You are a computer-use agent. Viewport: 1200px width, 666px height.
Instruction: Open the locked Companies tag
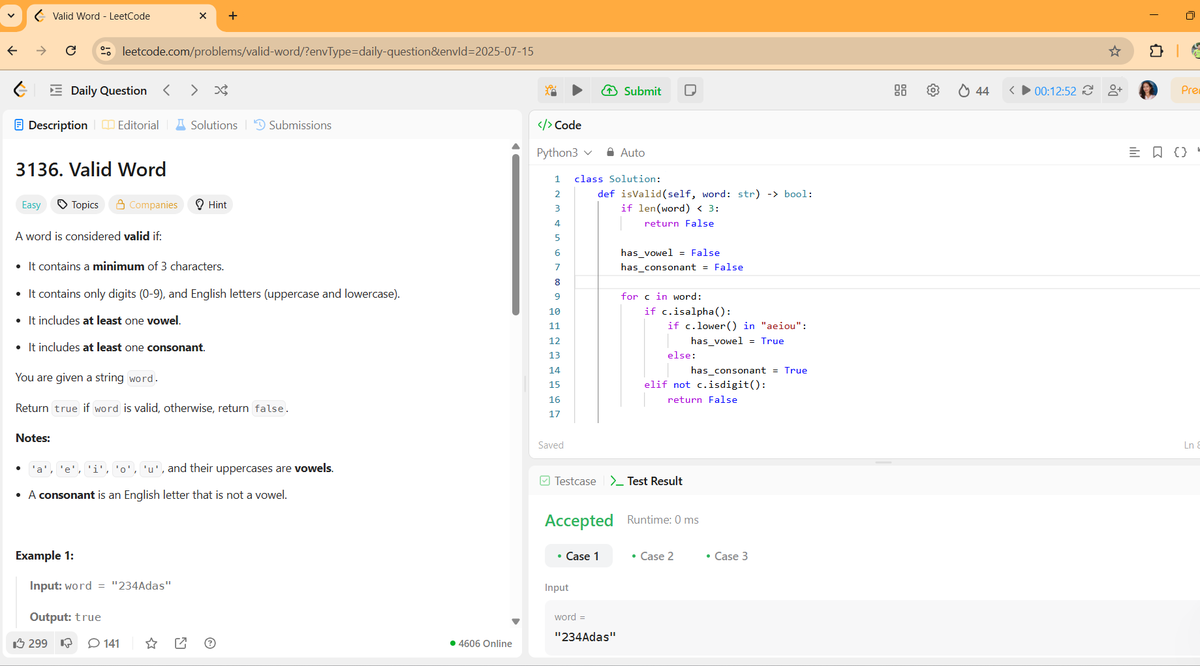point(146,204)
